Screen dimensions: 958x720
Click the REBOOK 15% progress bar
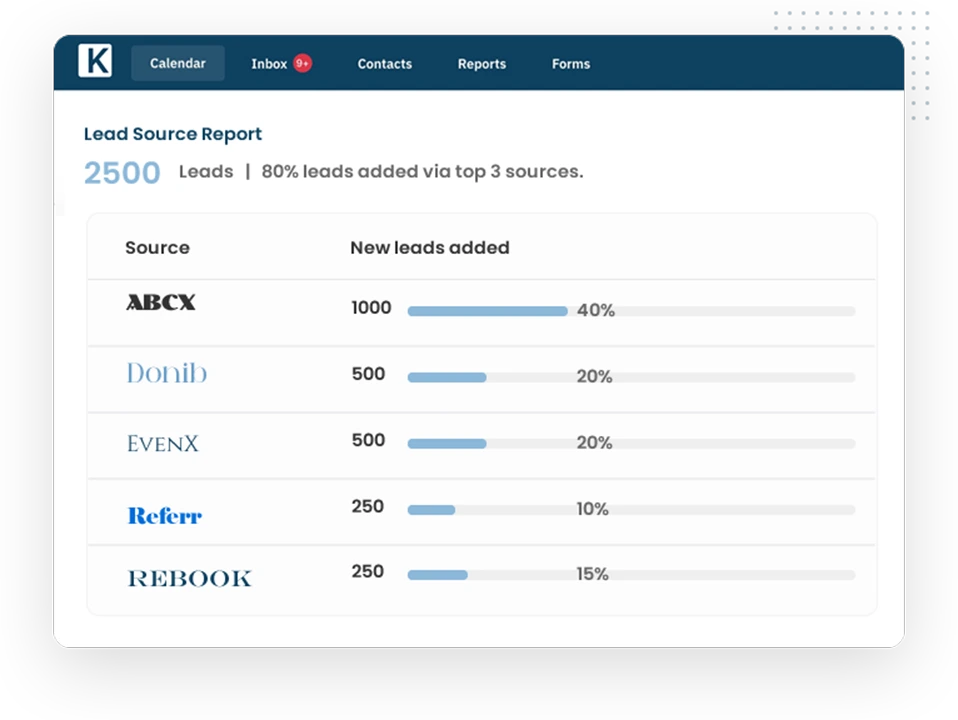[631, 575]
